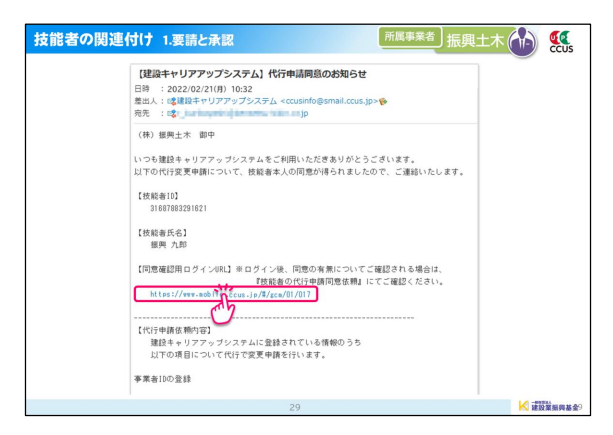
Task: Click the businessman avatar icon next to 振興土木
Action: tap(522, 42)
